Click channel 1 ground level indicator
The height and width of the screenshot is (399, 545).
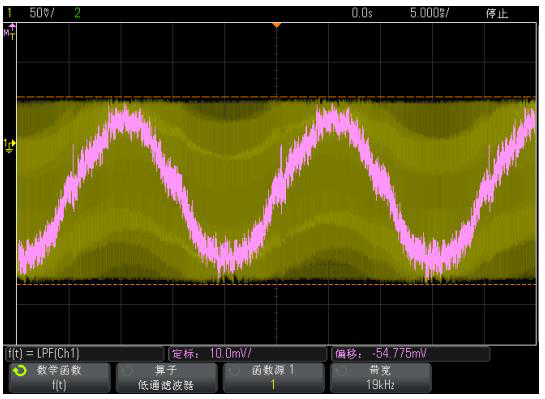click(x=9, y=146)
